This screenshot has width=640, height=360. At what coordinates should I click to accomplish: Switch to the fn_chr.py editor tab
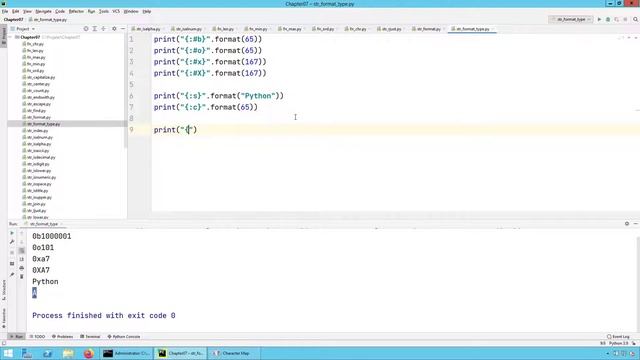coord(358,29)
